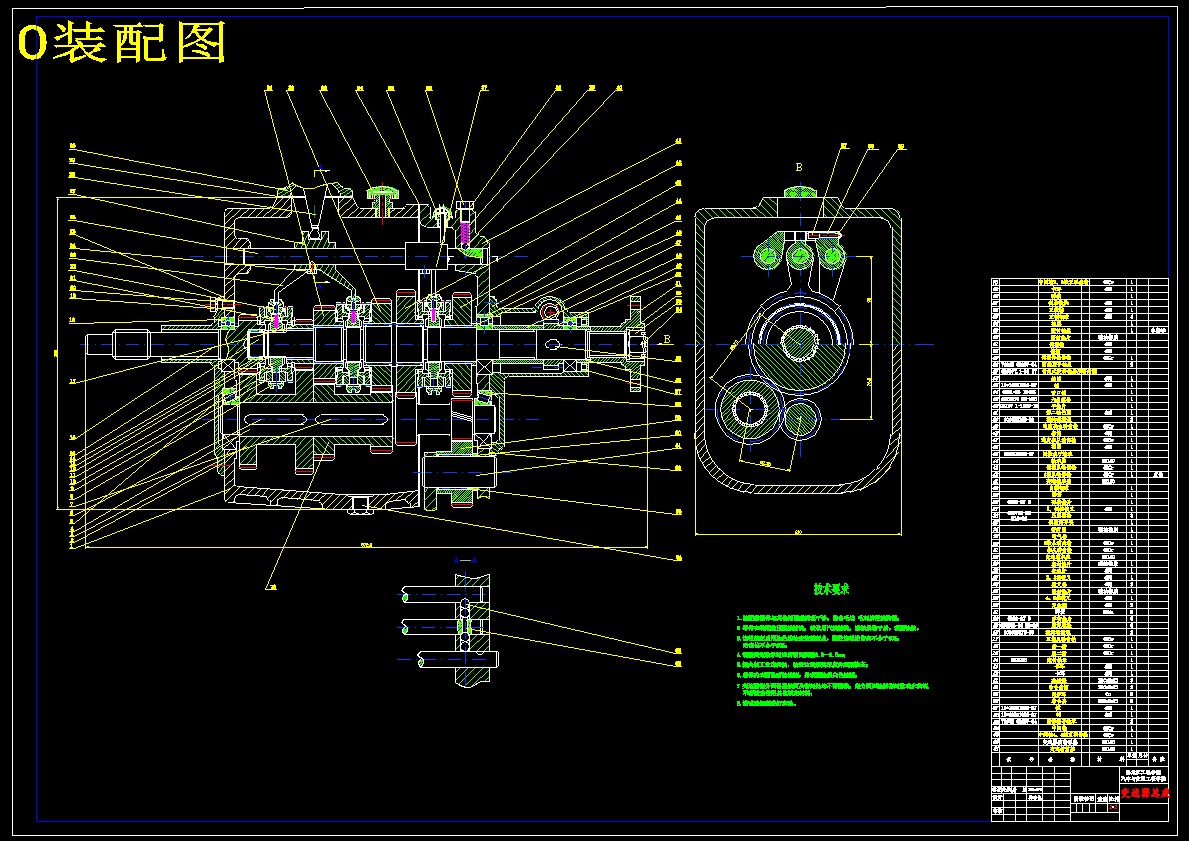Select the green "技术要求" heading
This screenshot has height=841, width=1189.
[x=831, y=589]
